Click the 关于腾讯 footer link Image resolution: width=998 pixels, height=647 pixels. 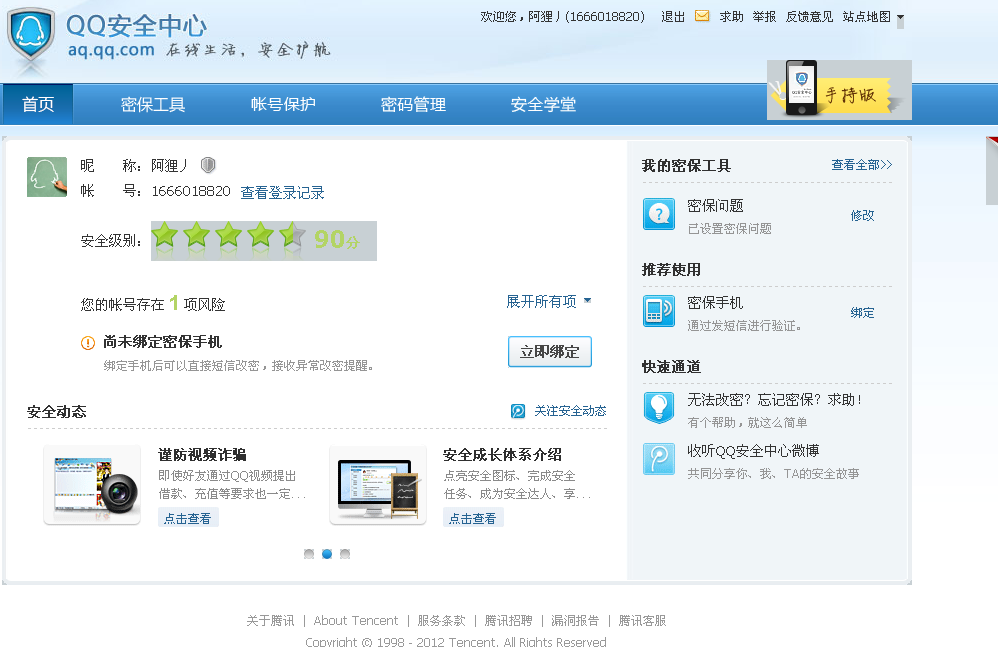[x=271, y=620]
